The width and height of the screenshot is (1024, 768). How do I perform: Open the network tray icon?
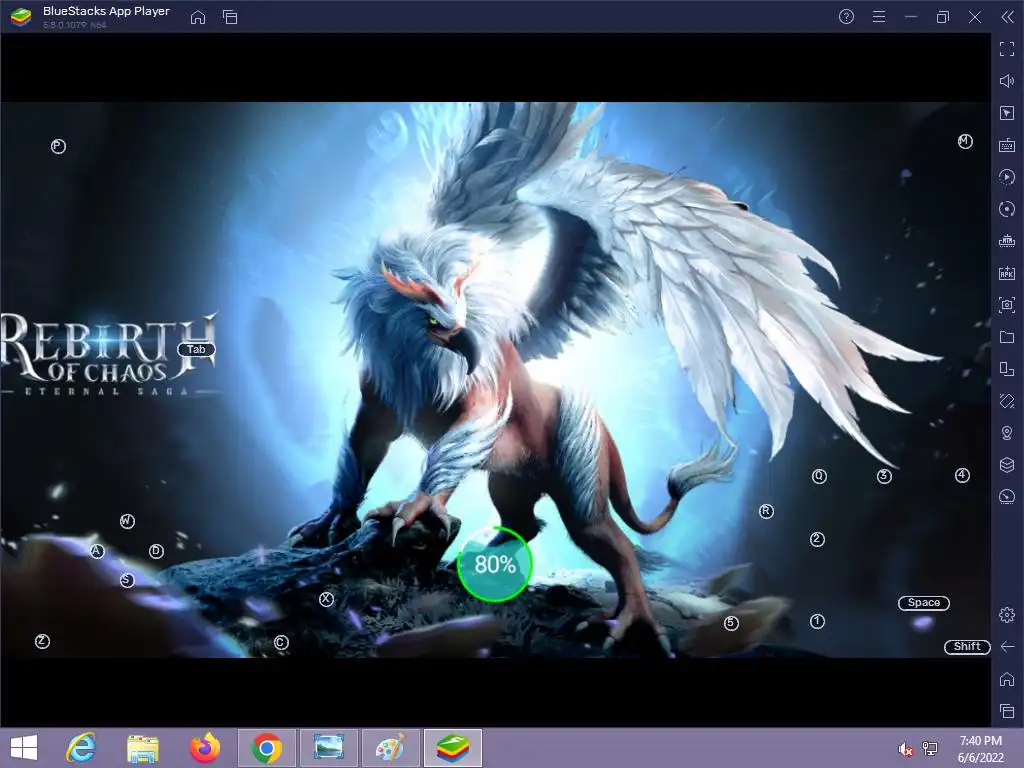coord(930,749)
